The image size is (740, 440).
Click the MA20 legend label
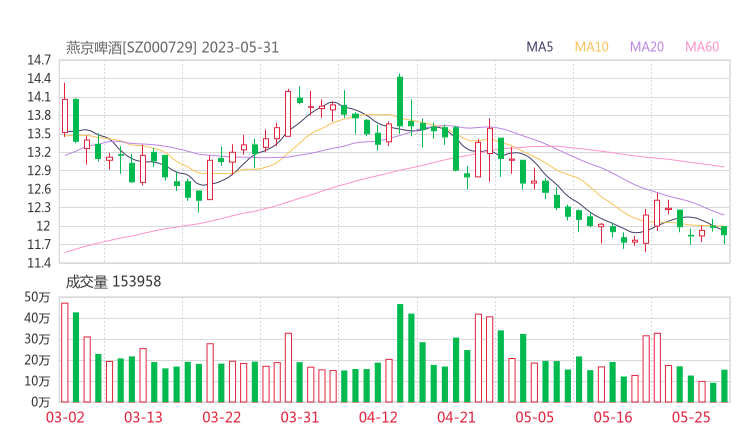[647, 47]
